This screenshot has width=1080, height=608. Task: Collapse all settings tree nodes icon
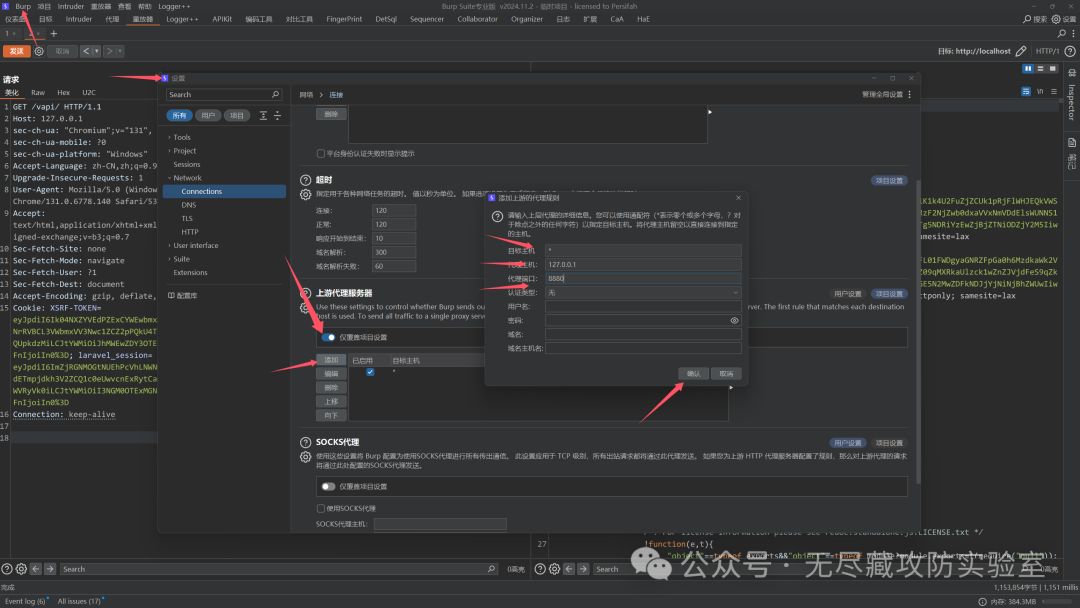point(278,116)
